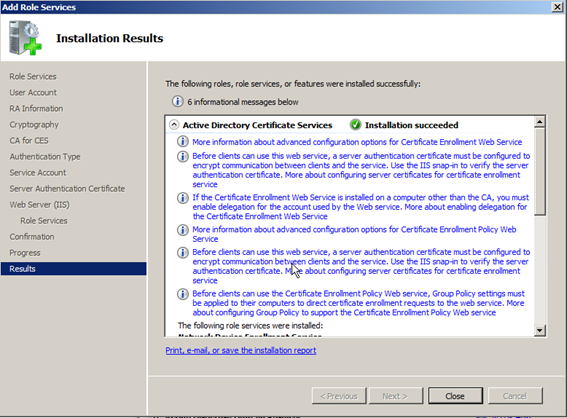Select Cryptography step in sidebar
The height and width of the screenshot is (418, 567).
point(34,124)
